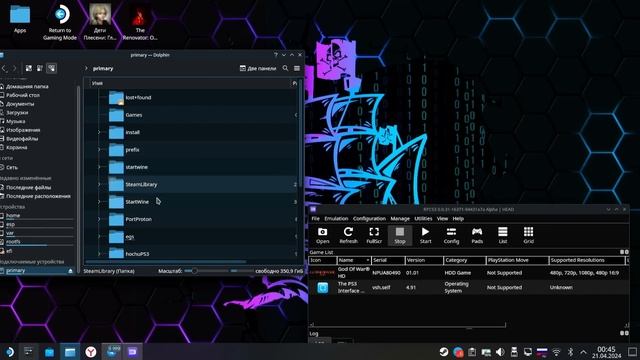Expand the install folder in Dolphin
The image size is (640, 360).
tap(99, 132)
